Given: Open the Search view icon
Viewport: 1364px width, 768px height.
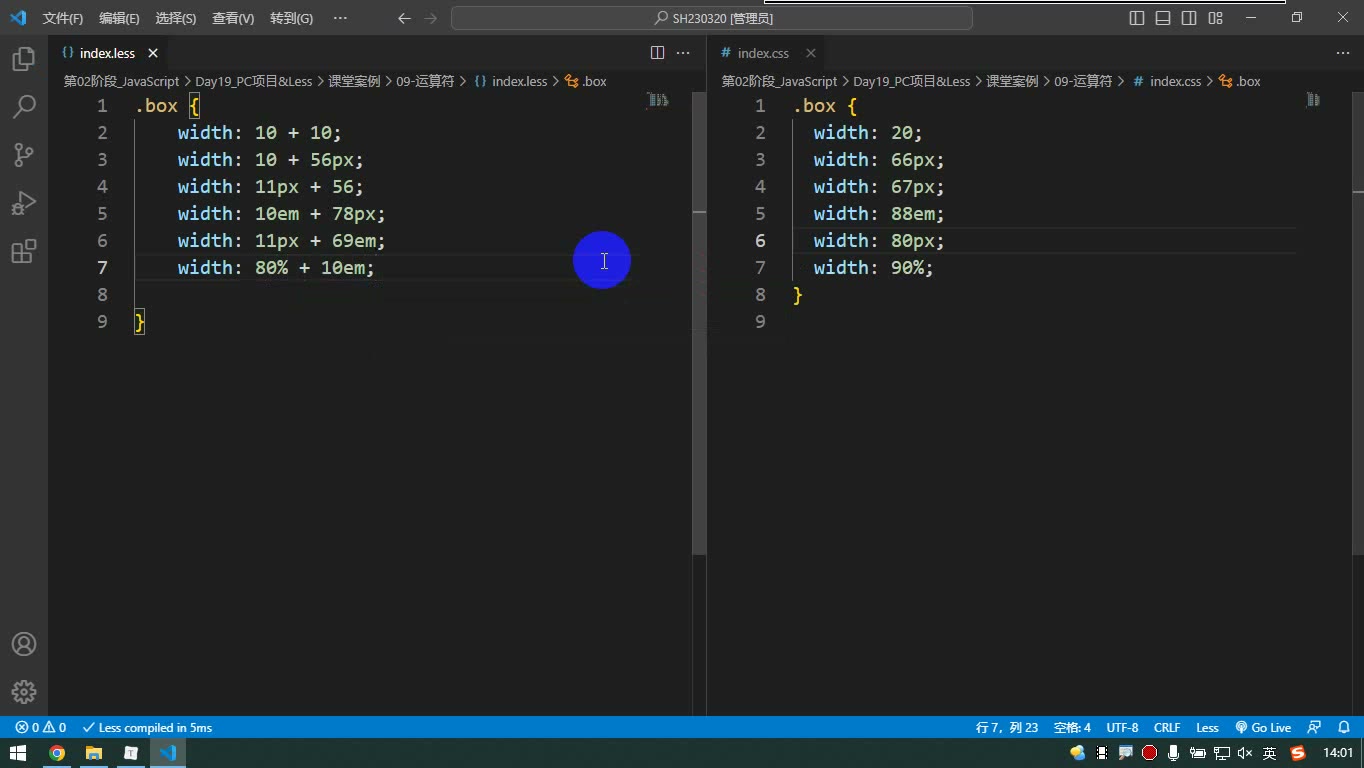Looking at the screenshot, I should [x=24, y=106].
